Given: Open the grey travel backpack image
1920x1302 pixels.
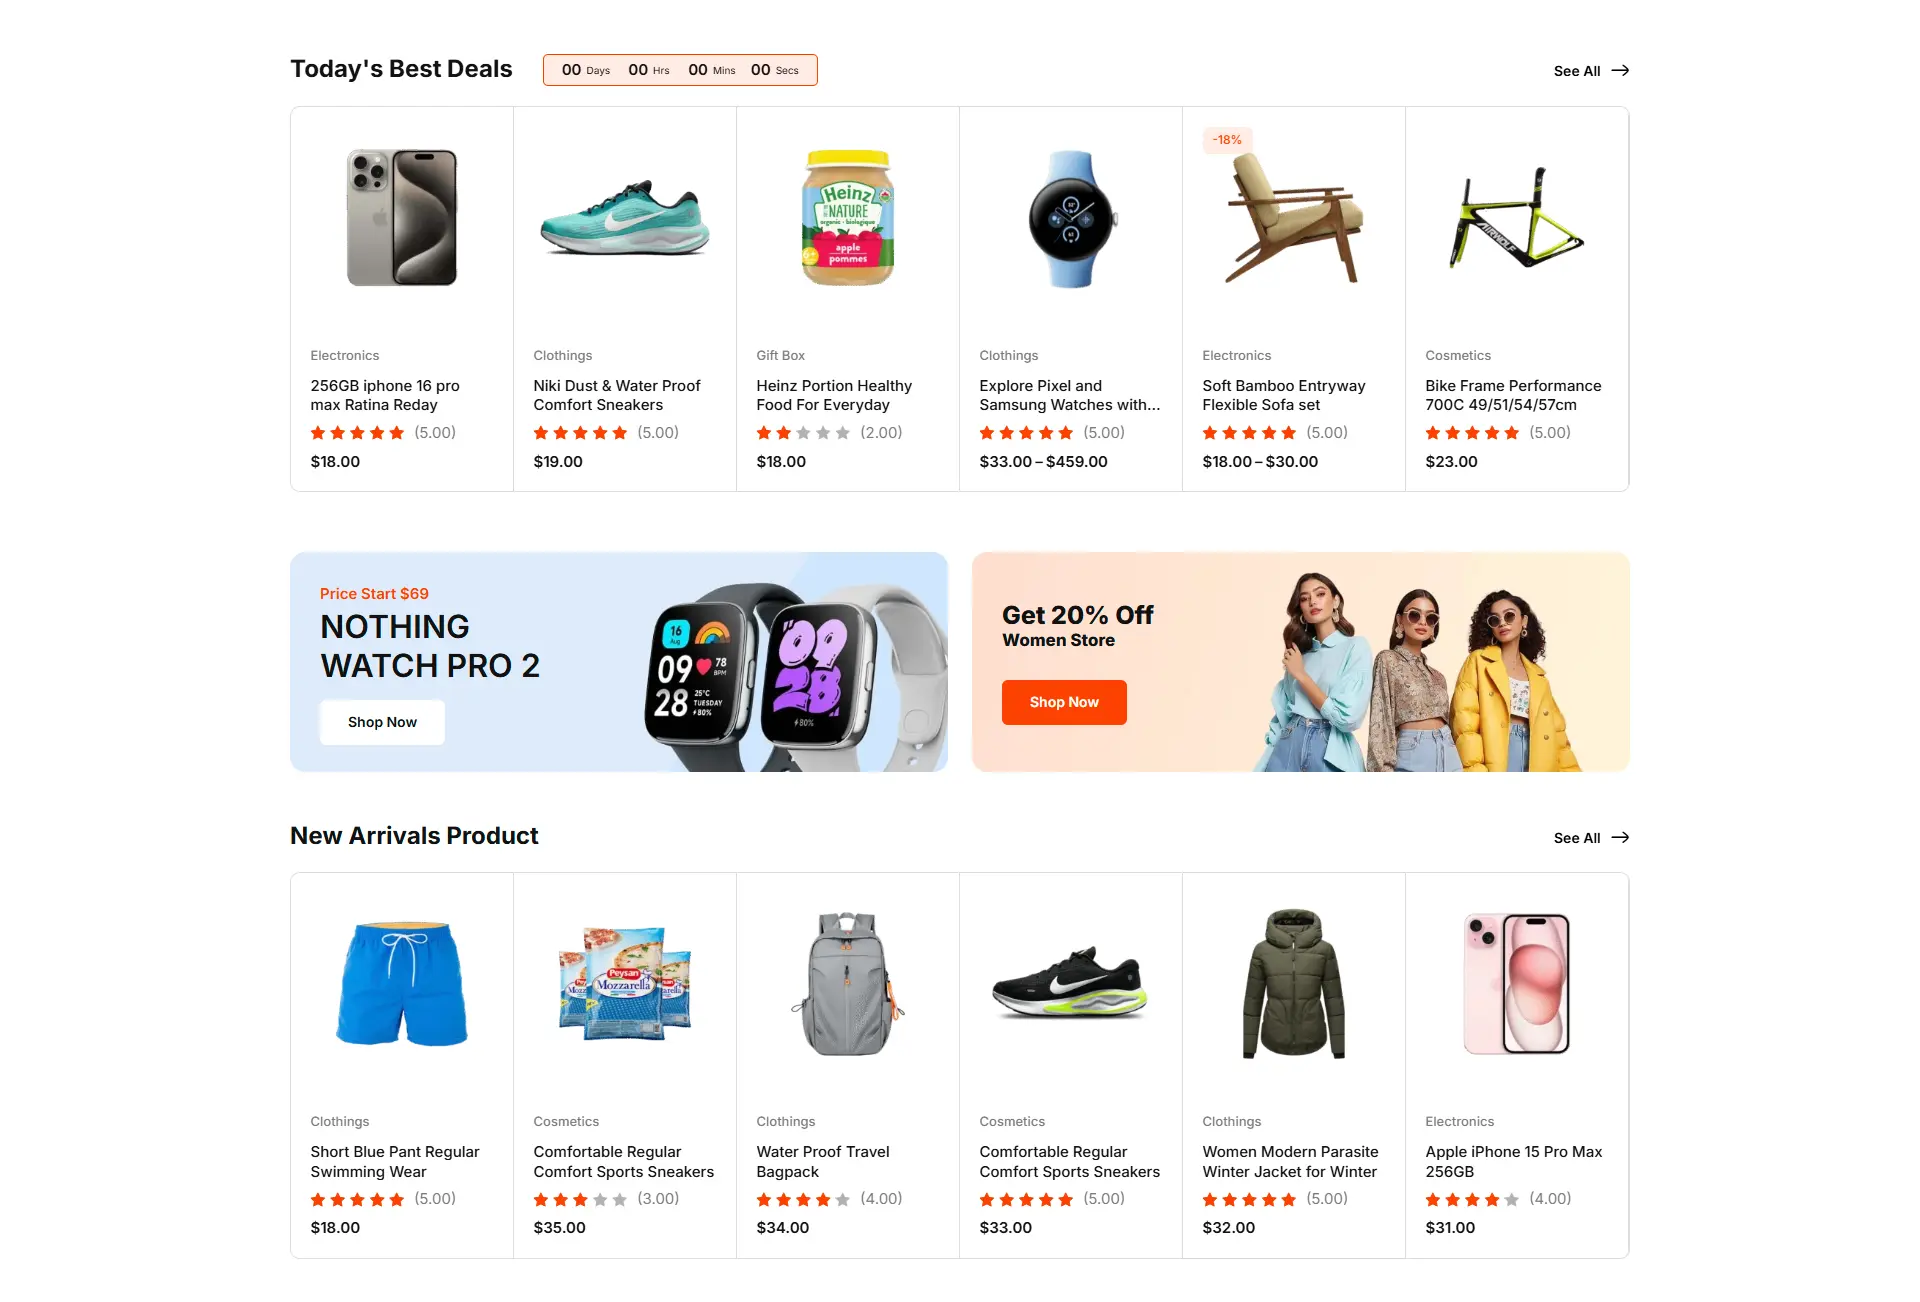Looking at the screenshot, I should pyautogui.click(x=848, y=984).
